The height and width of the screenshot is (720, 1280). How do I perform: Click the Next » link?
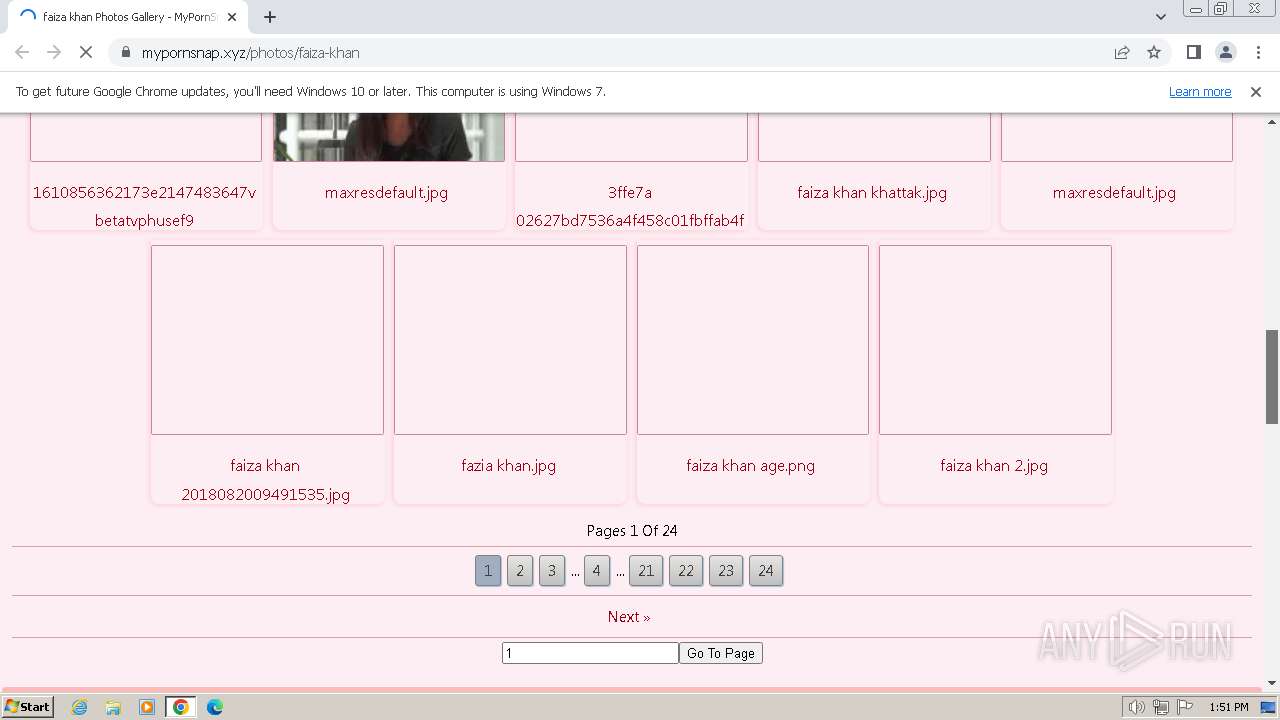629,617
